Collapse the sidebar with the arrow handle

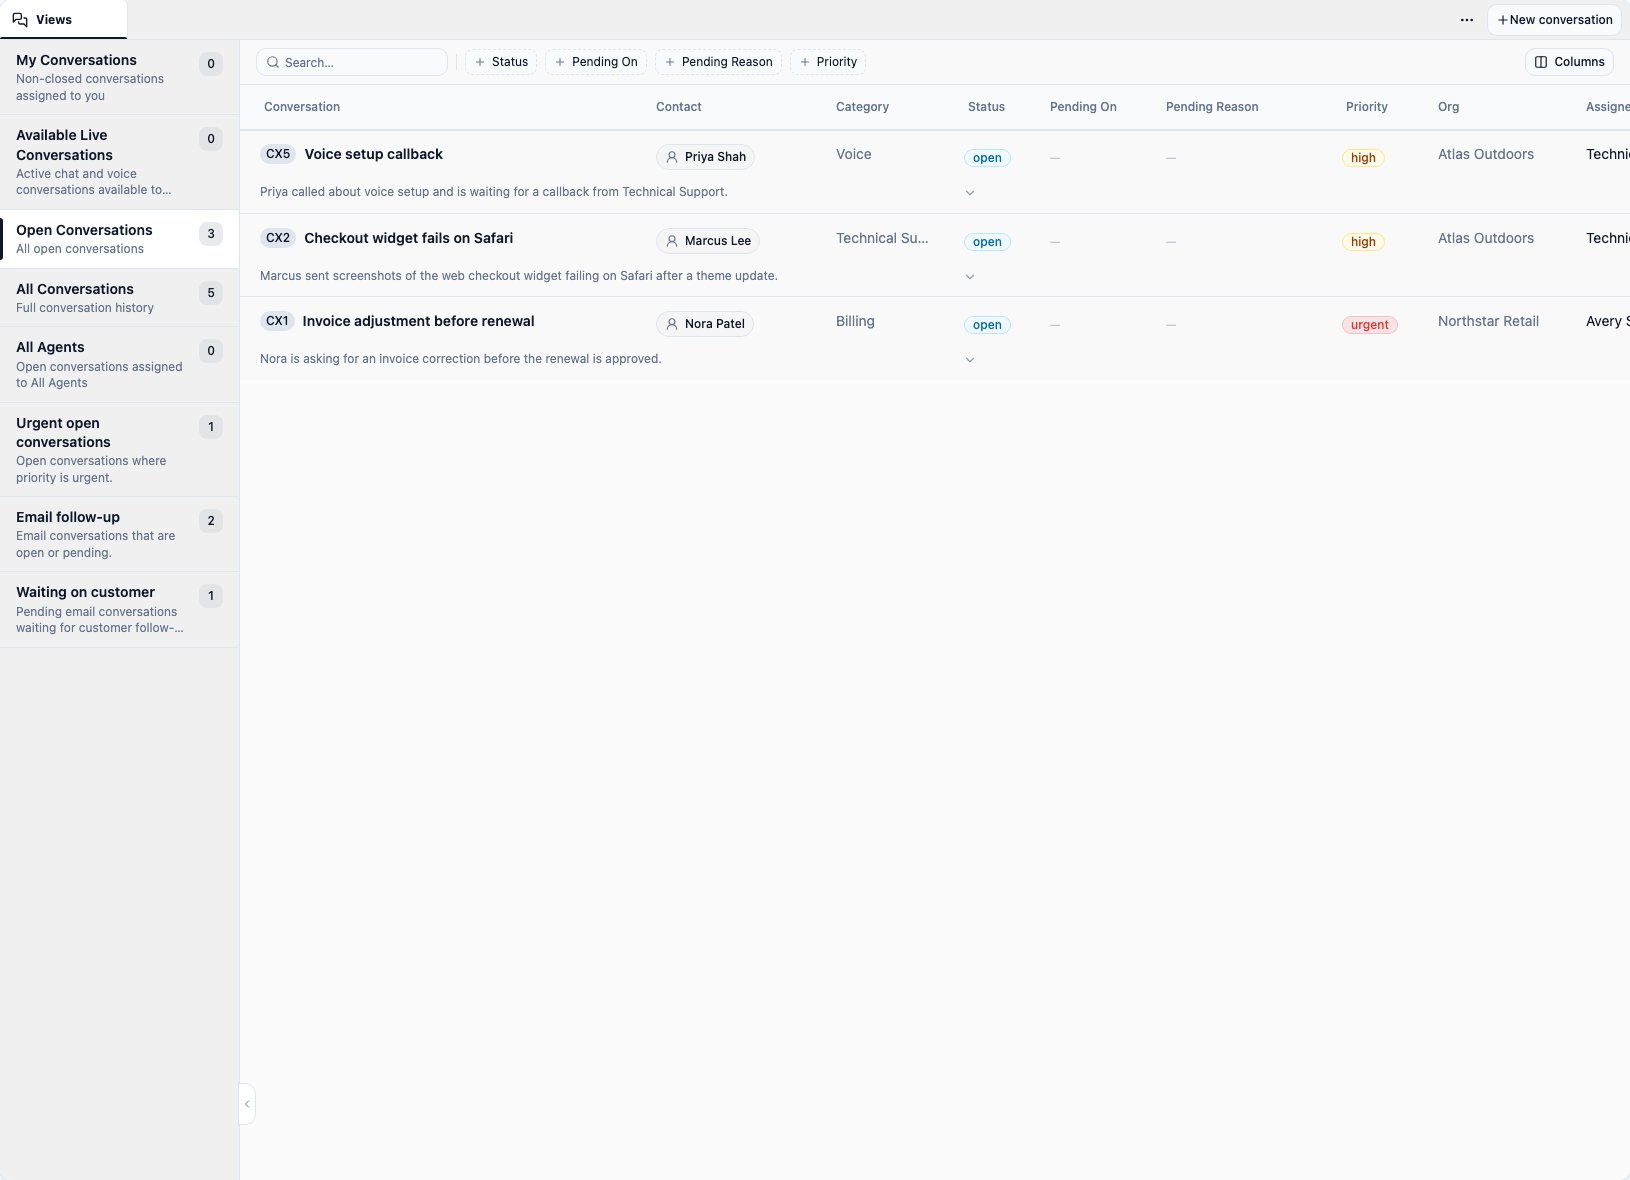click(x=247, y=1104)
